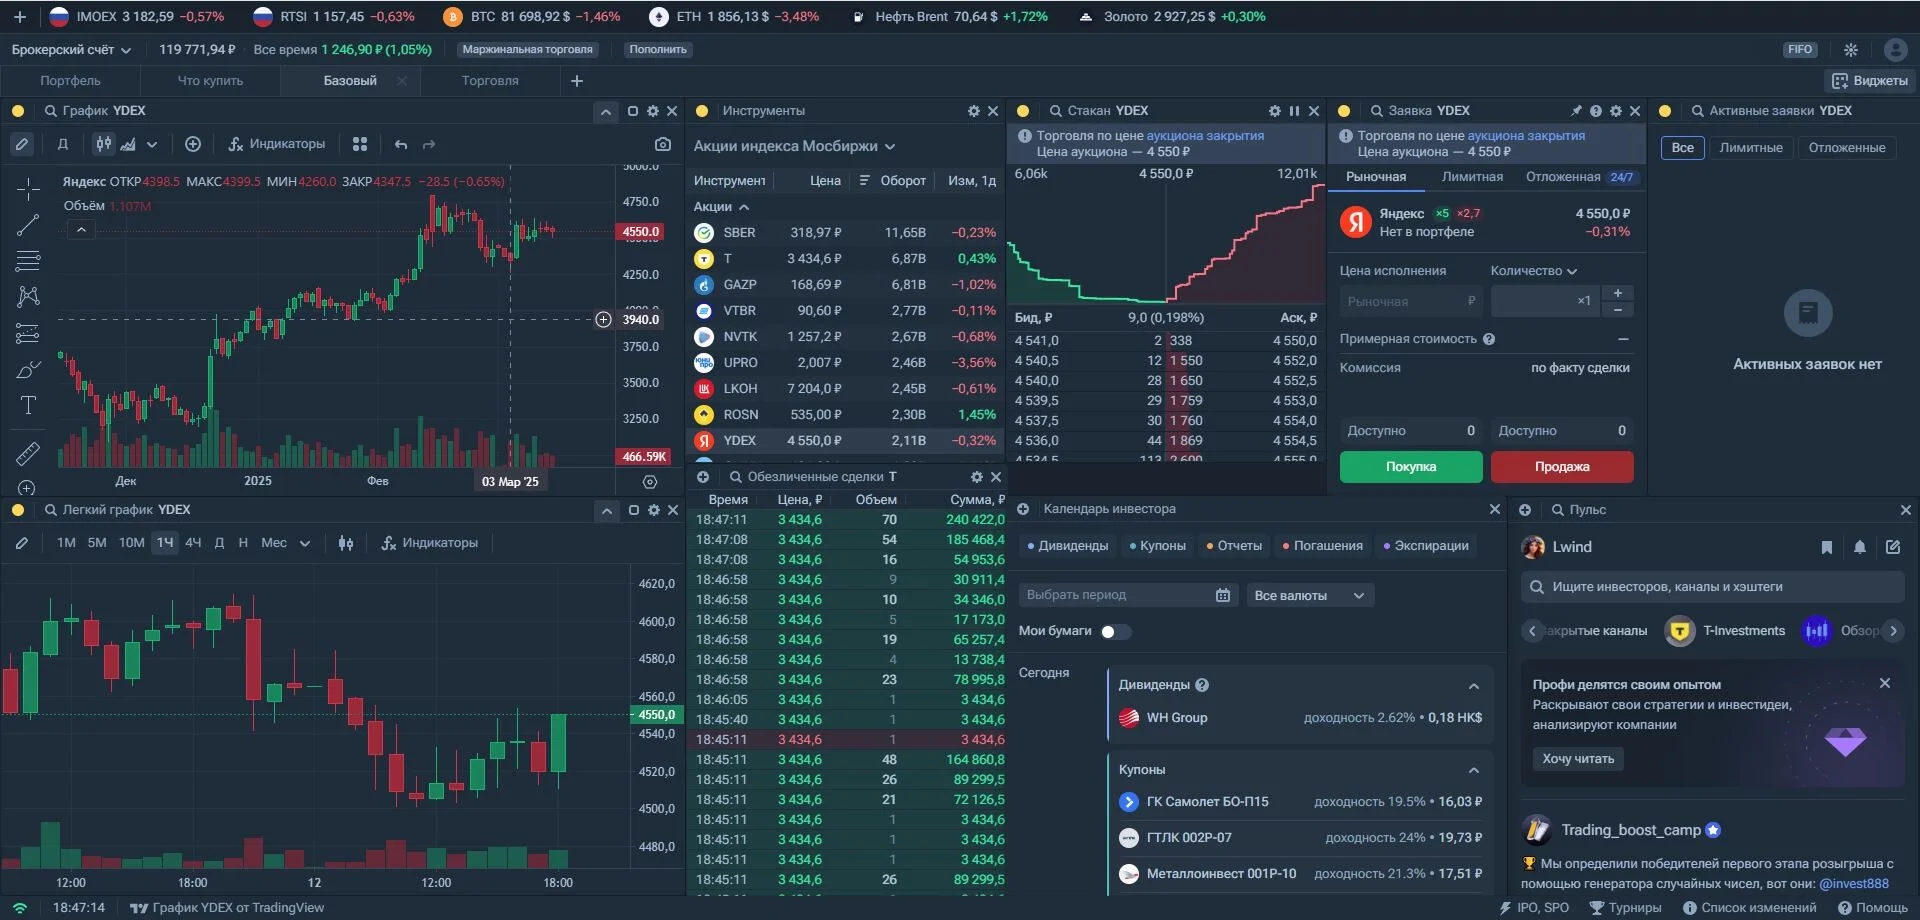Toggle the Погашения filter chip
This screenshot has width=1920, height=920.
pos(1322,546)
